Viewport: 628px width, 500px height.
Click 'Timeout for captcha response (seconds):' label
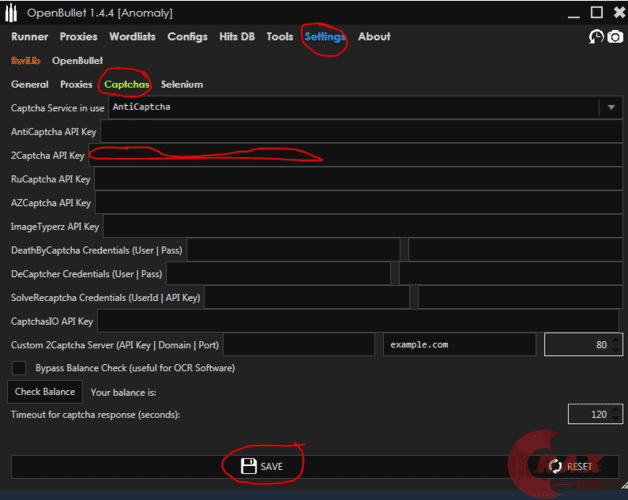click(x=95, y=415)
